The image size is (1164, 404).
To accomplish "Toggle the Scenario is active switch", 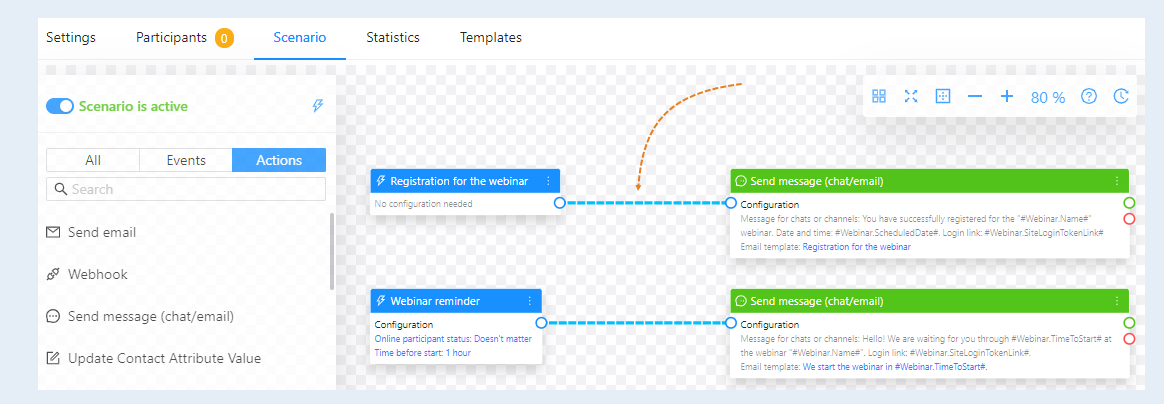I will point(59,106).
